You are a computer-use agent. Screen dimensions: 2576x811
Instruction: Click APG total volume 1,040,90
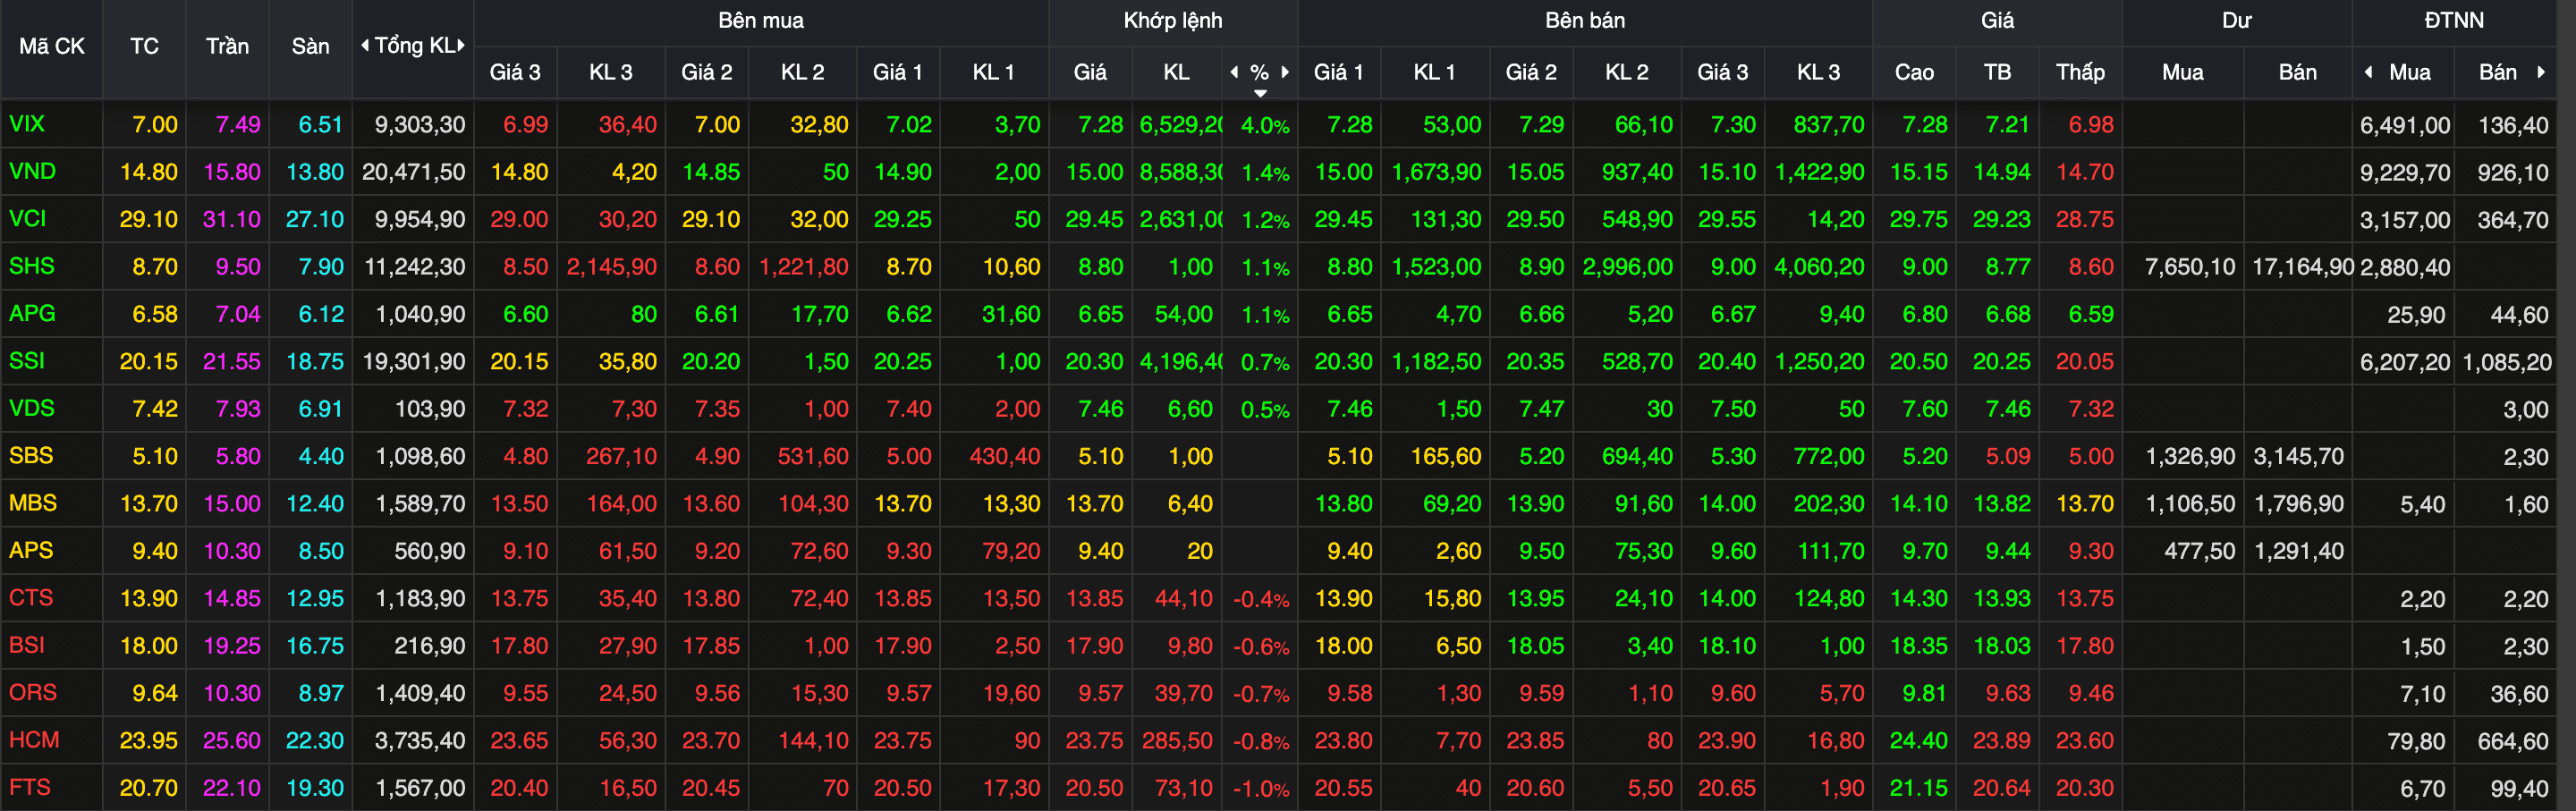[x=420, y=314]
